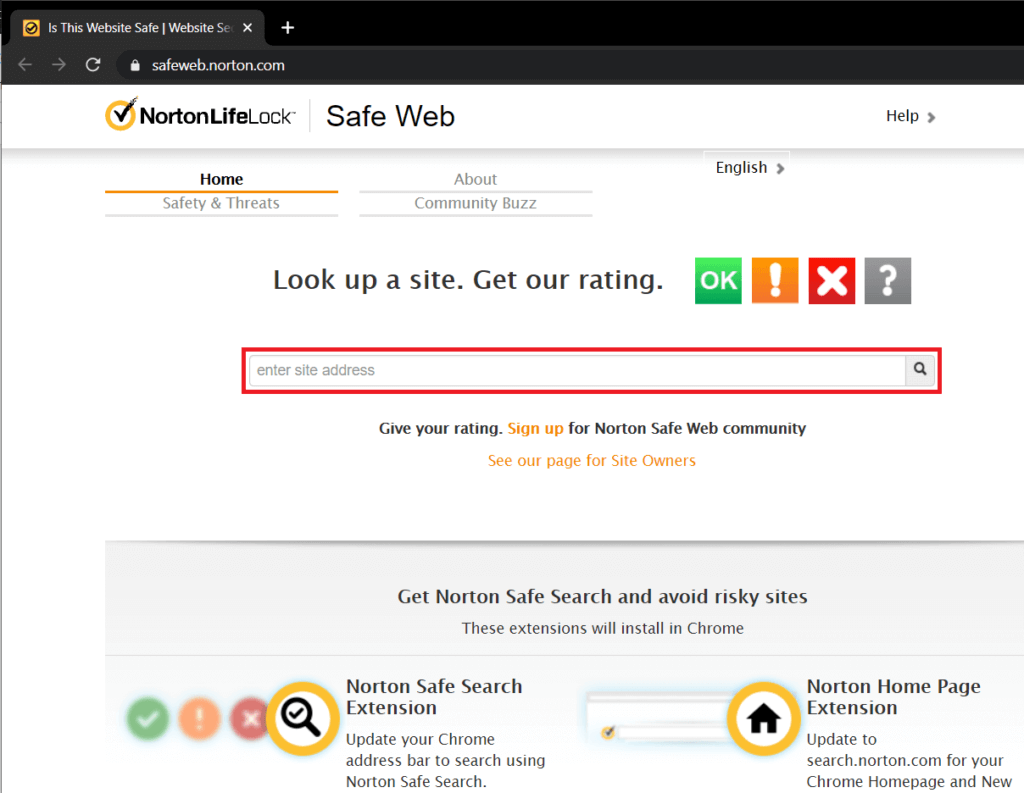Expand the English language selector
Viewport: 1024px width, 793px height.
pos(749,168)
